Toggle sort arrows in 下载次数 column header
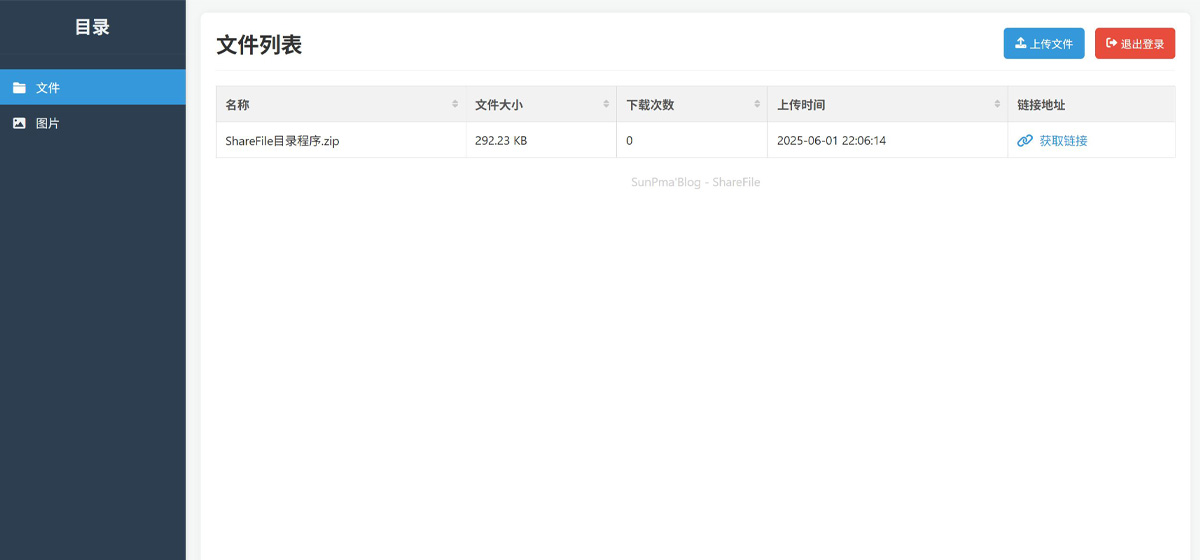Screen dimensions: 1200x560 [757, 105]
